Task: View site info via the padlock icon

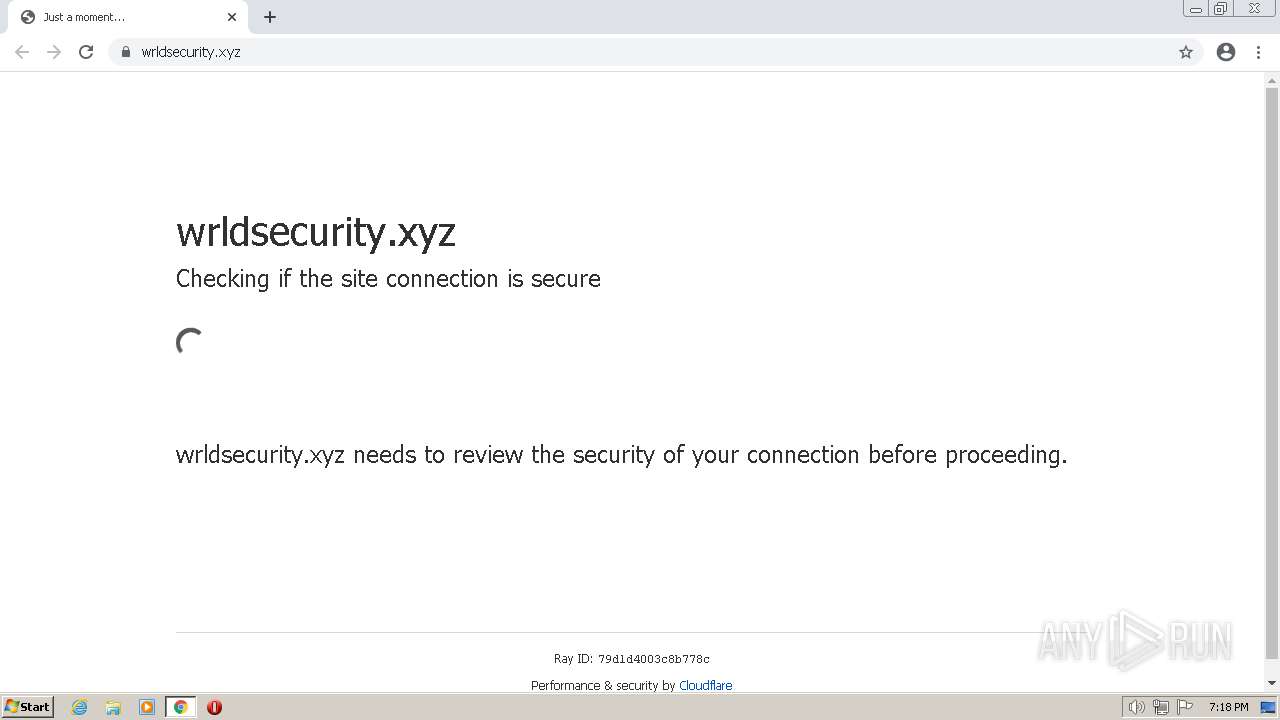Action: 126,52
